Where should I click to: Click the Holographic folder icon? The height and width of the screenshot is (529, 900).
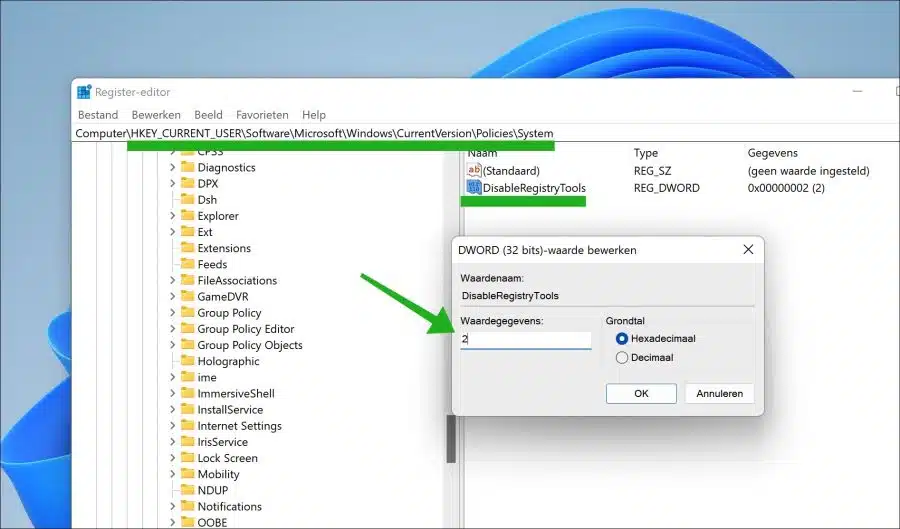188,360
